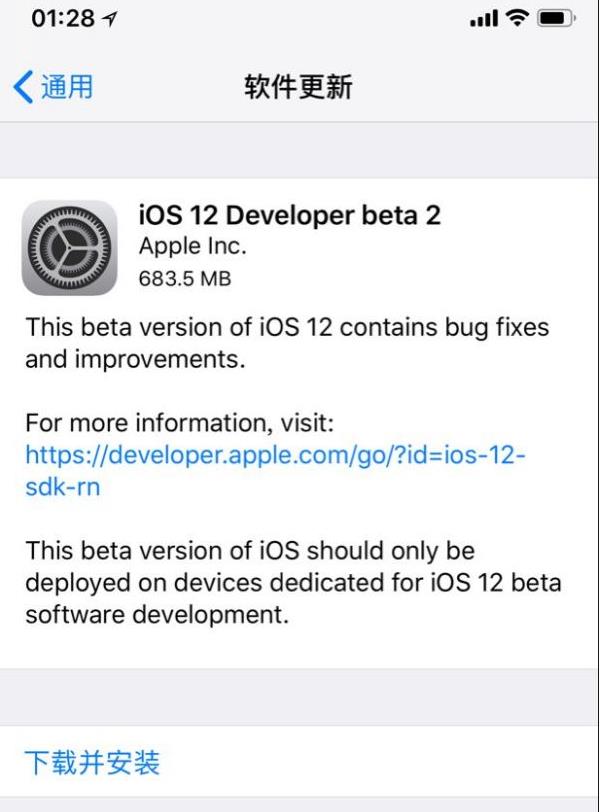The height and width of the screenshot is (812, 600).
Task: Tap the gear artwork inside the update thumbnail
Action: (70, 244)
